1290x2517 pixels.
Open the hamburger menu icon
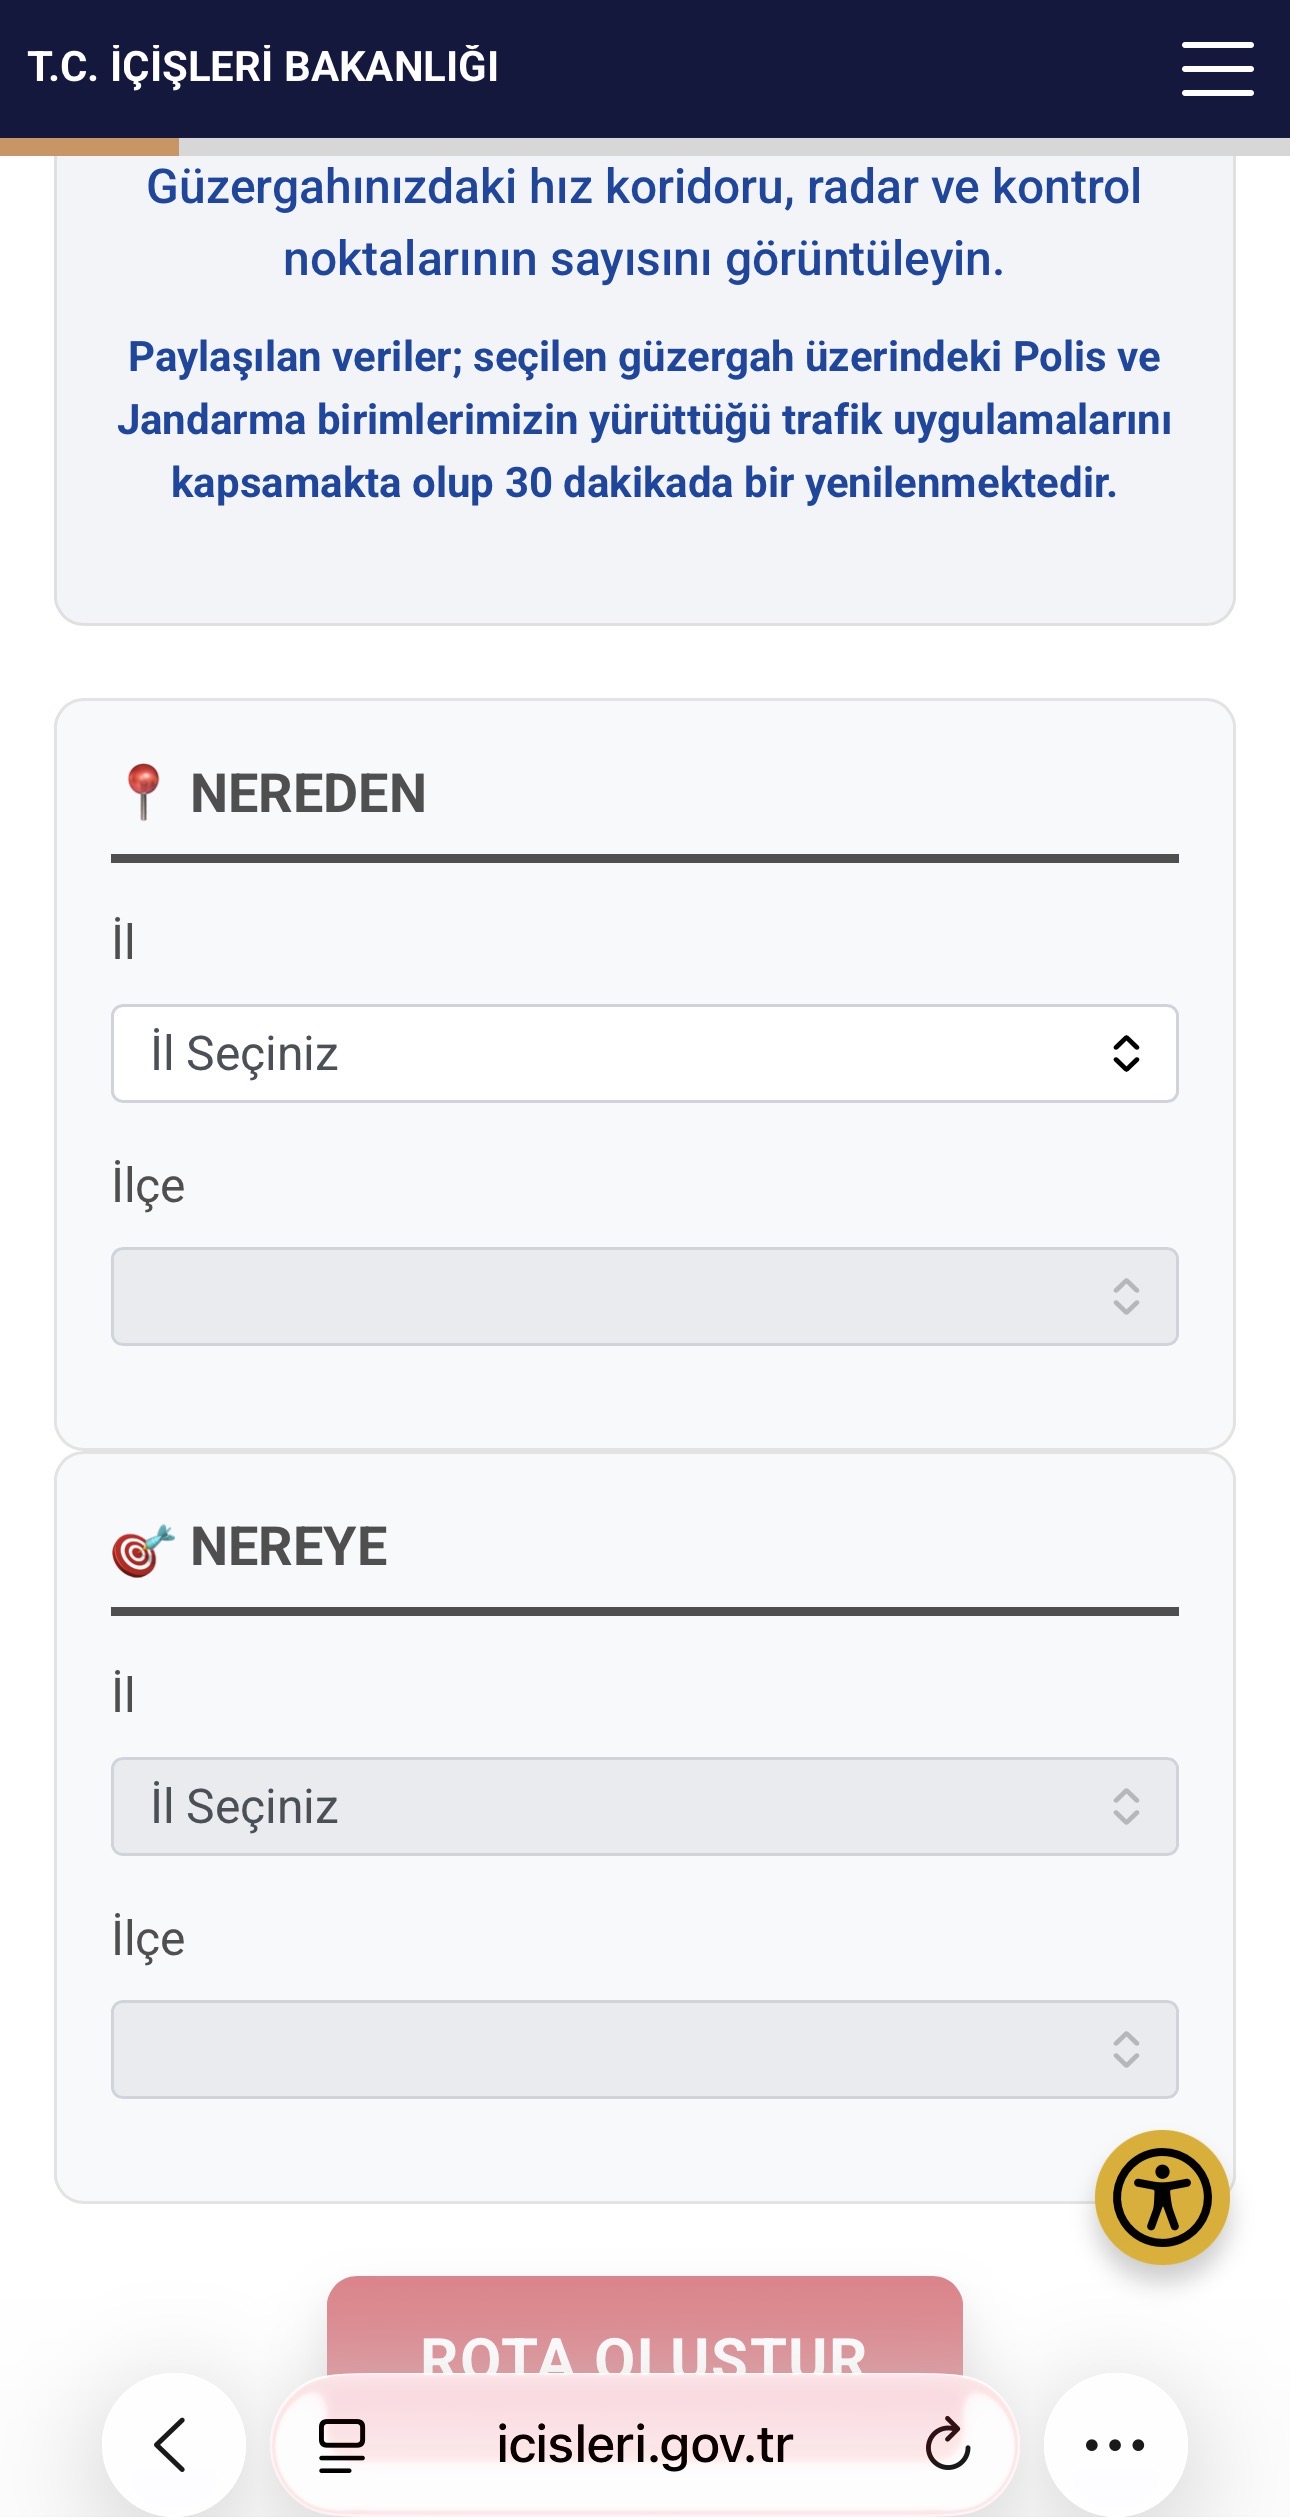[1217, 69]
